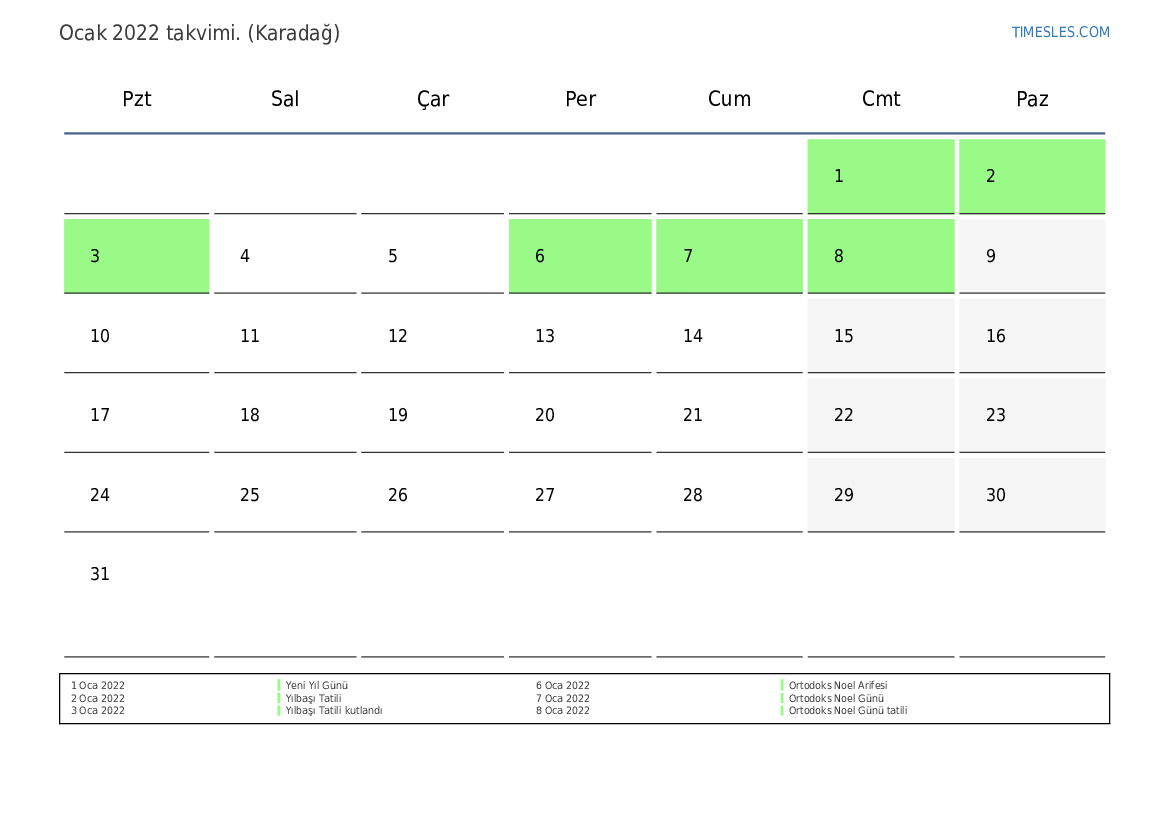Select Ortodoks Noel Arifesi legend entry
The height and width of the screenshot is (827, 1169).
click(837, 686)
